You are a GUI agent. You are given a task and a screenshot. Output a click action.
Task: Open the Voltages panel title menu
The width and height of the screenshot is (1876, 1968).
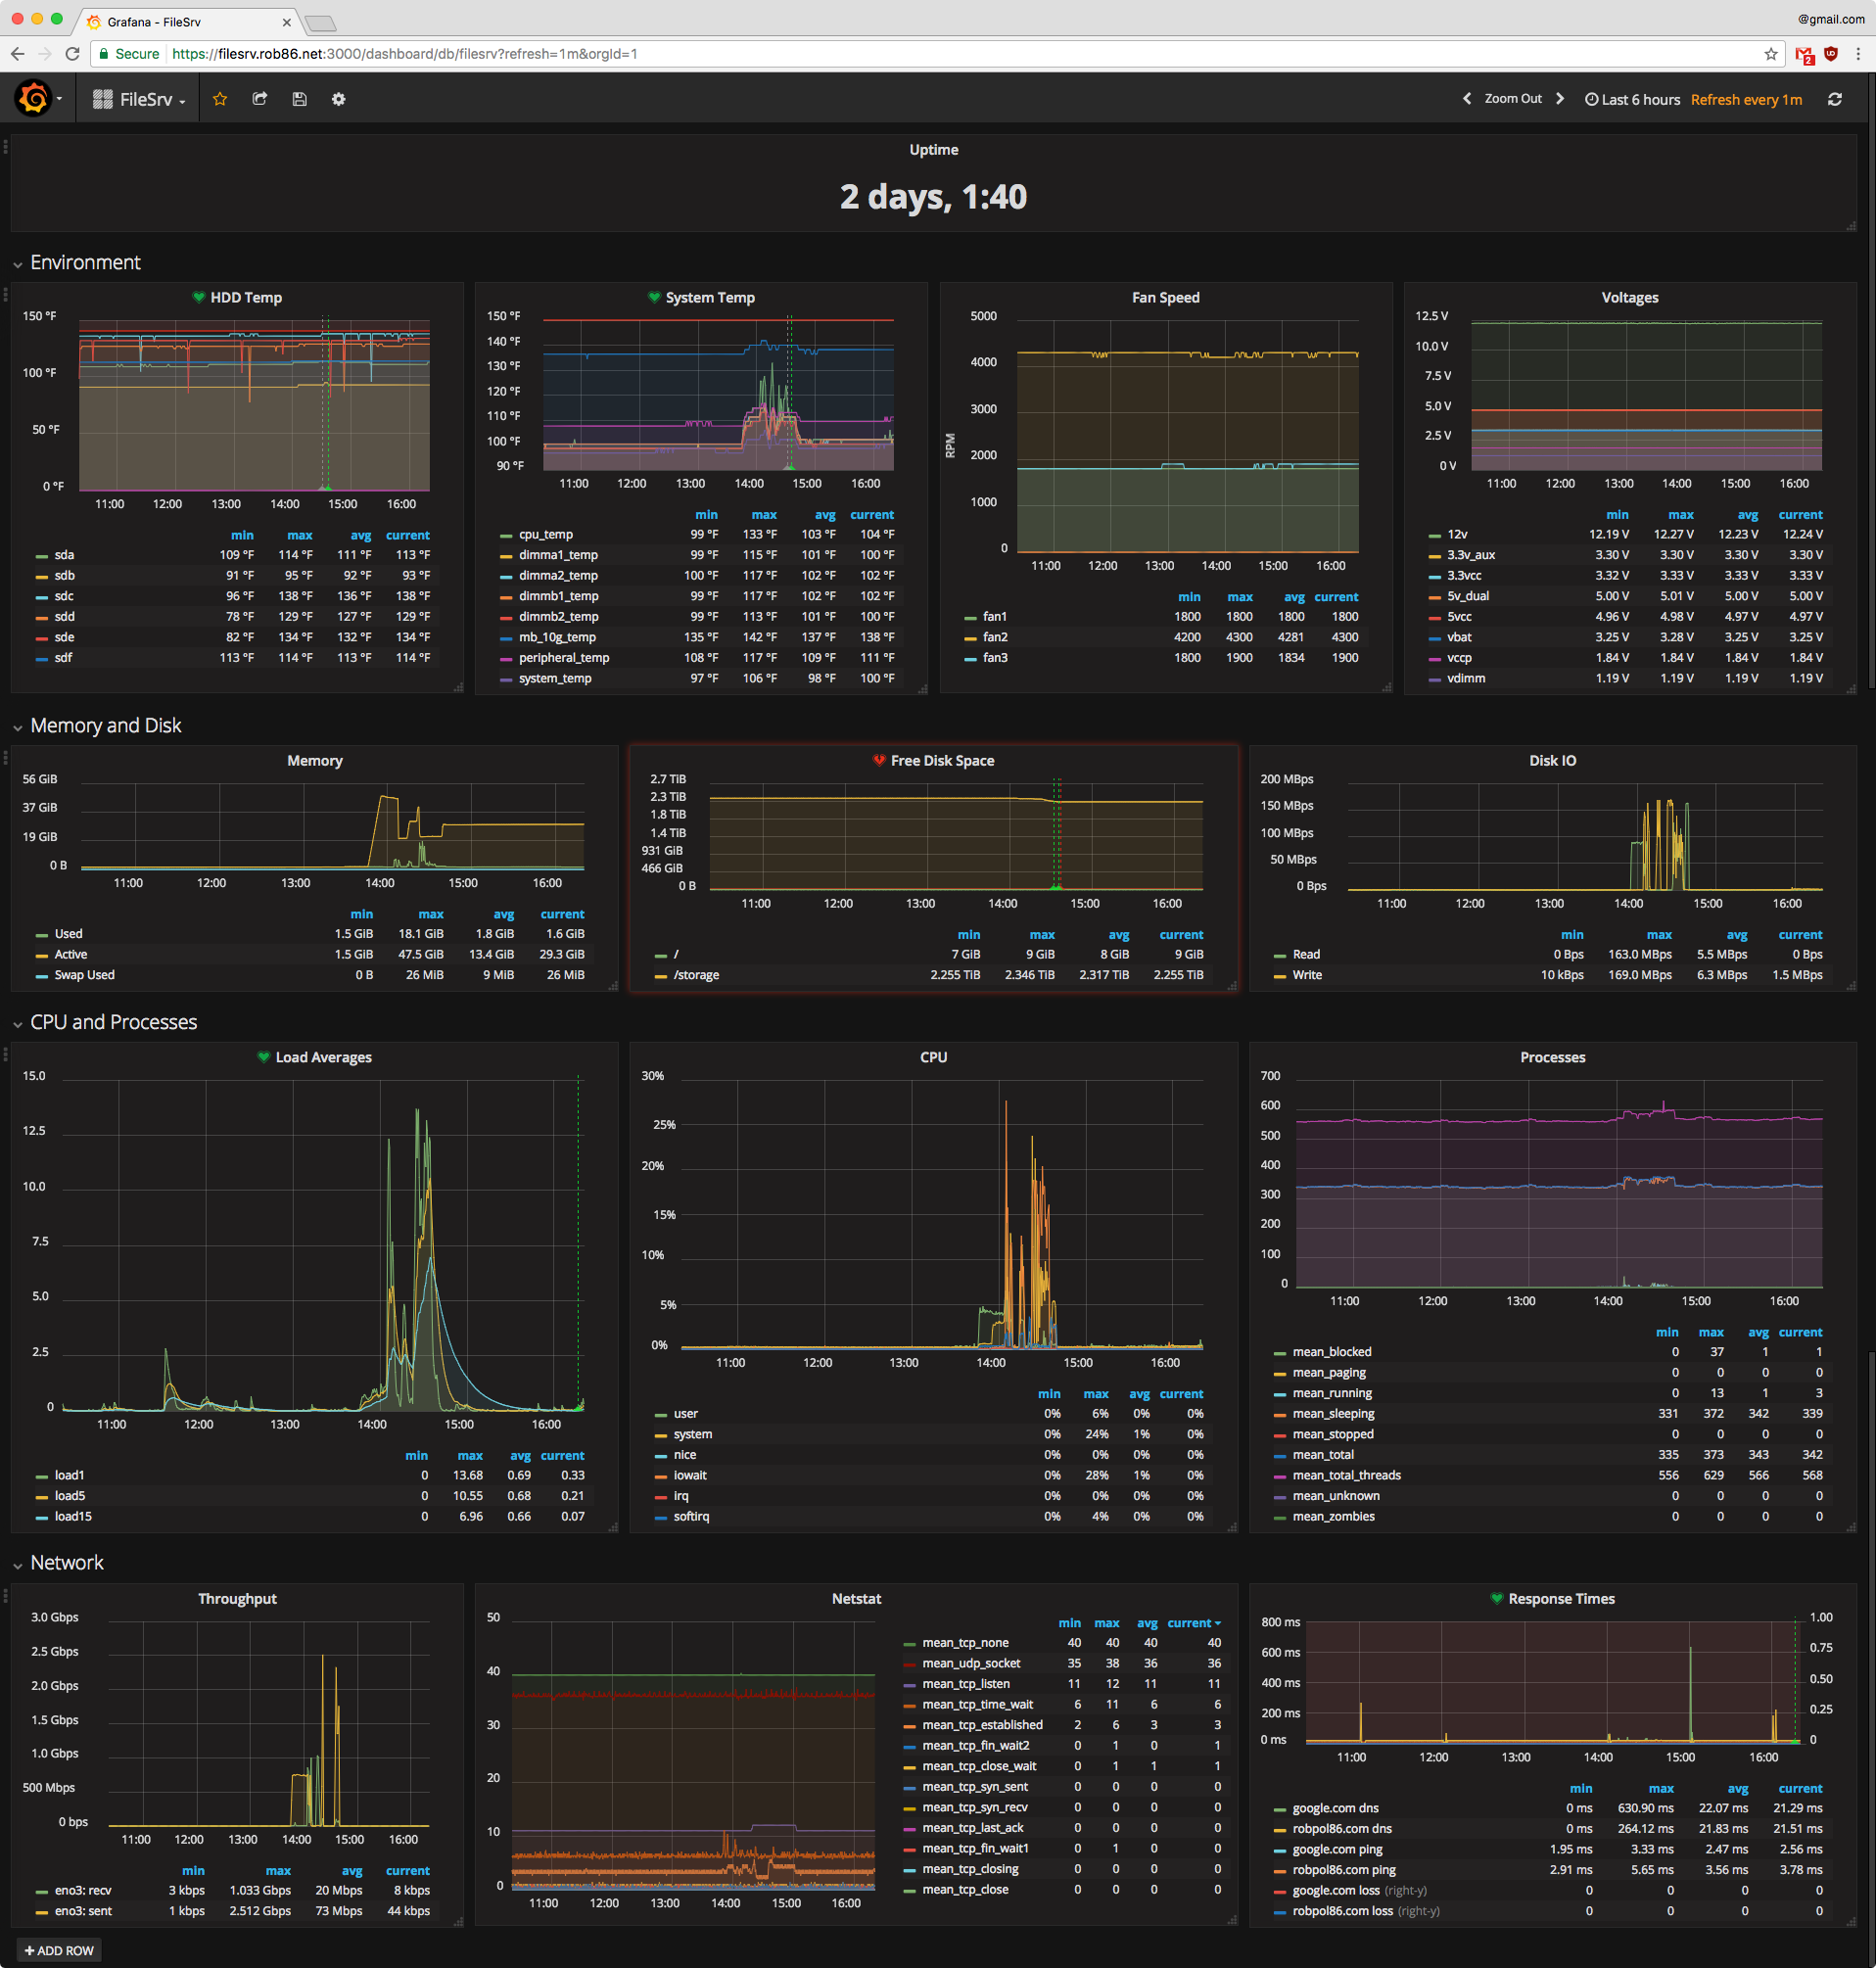[x=1629, y=298]
